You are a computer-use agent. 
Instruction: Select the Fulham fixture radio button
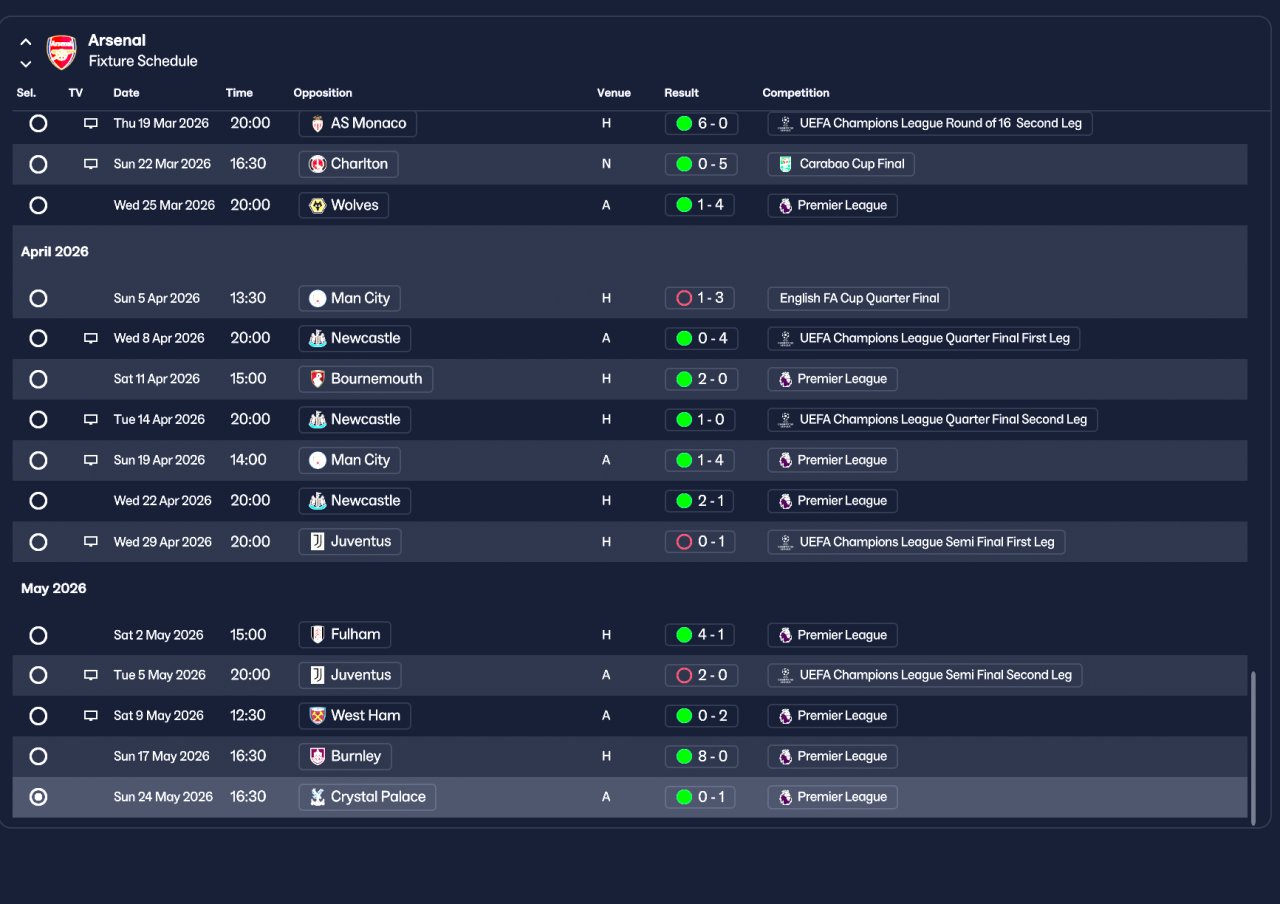click(x=38, y=635)
